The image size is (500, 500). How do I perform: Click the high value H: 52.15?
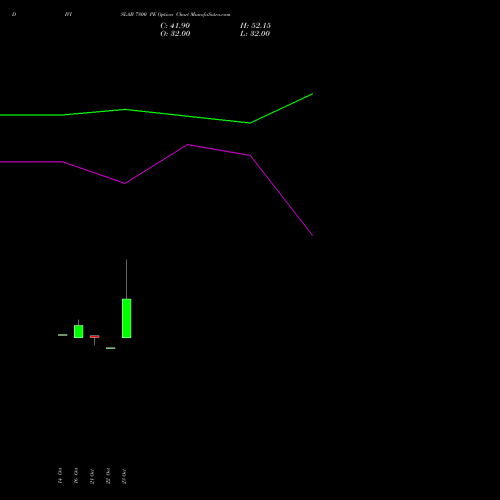tap(255, 26)
